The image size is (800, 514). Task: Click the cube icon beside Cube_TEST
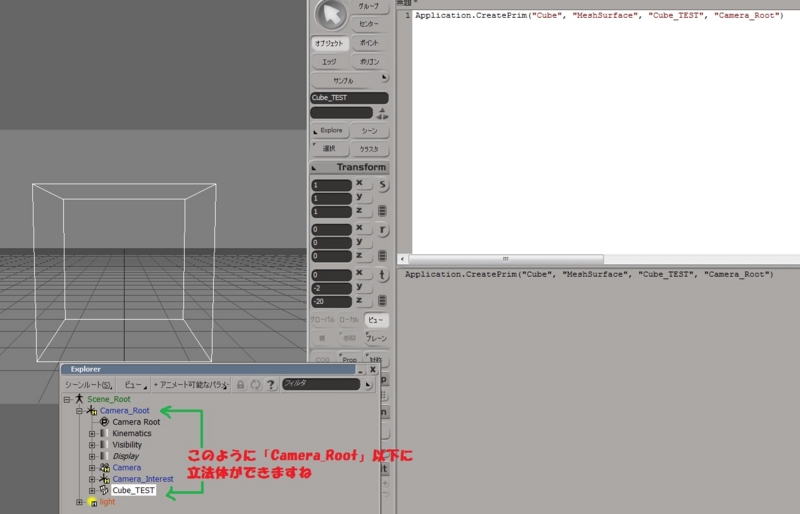tap(104, 490)
